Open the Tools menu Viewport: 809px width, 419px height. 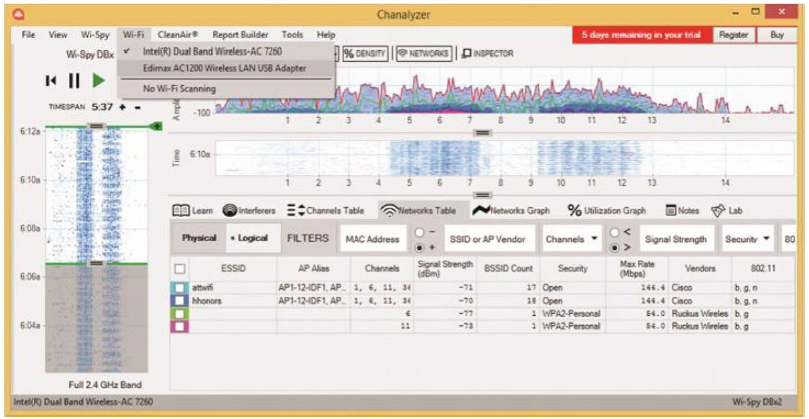point(292,35)
